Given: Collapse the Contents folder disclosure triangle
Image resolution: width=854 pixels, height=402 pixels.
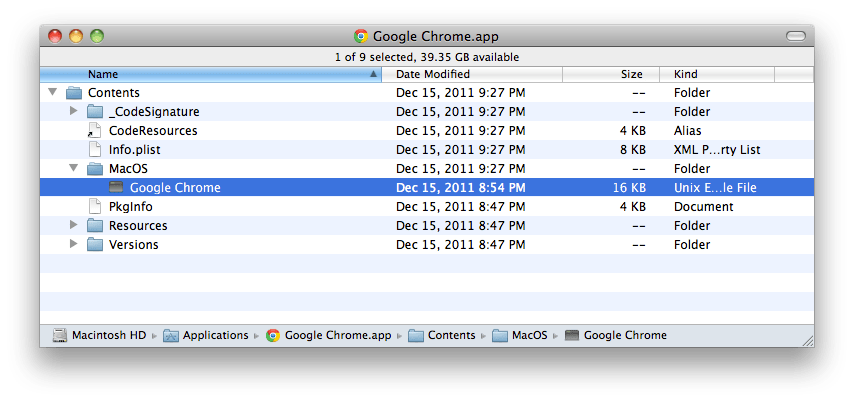Looking at the screenshot, I should (x=53, y=92).
